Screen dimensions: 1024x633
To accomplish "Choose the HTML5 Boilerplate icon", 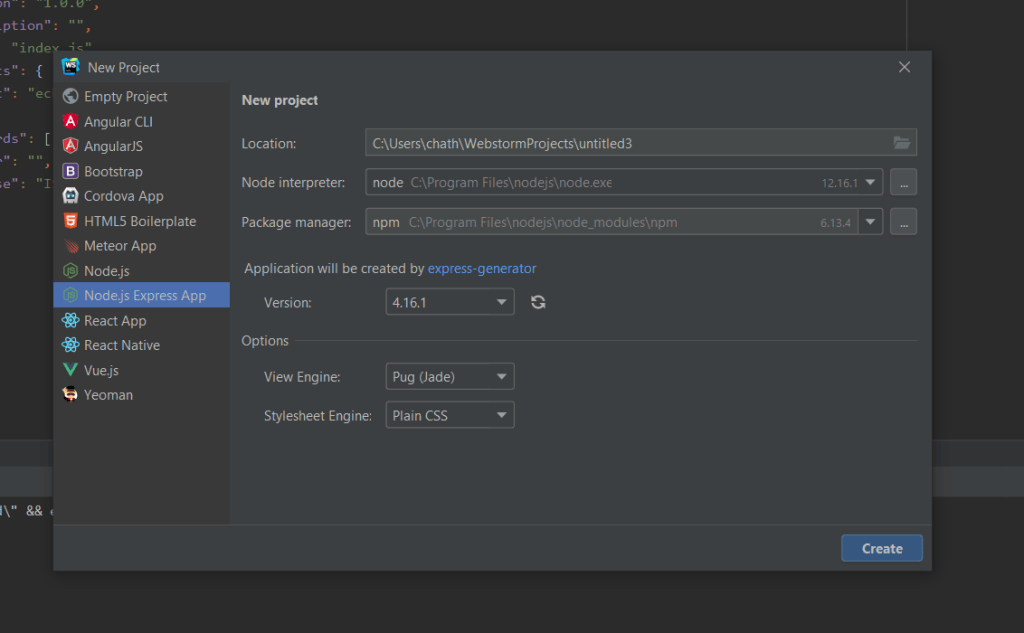I will 70,221.
